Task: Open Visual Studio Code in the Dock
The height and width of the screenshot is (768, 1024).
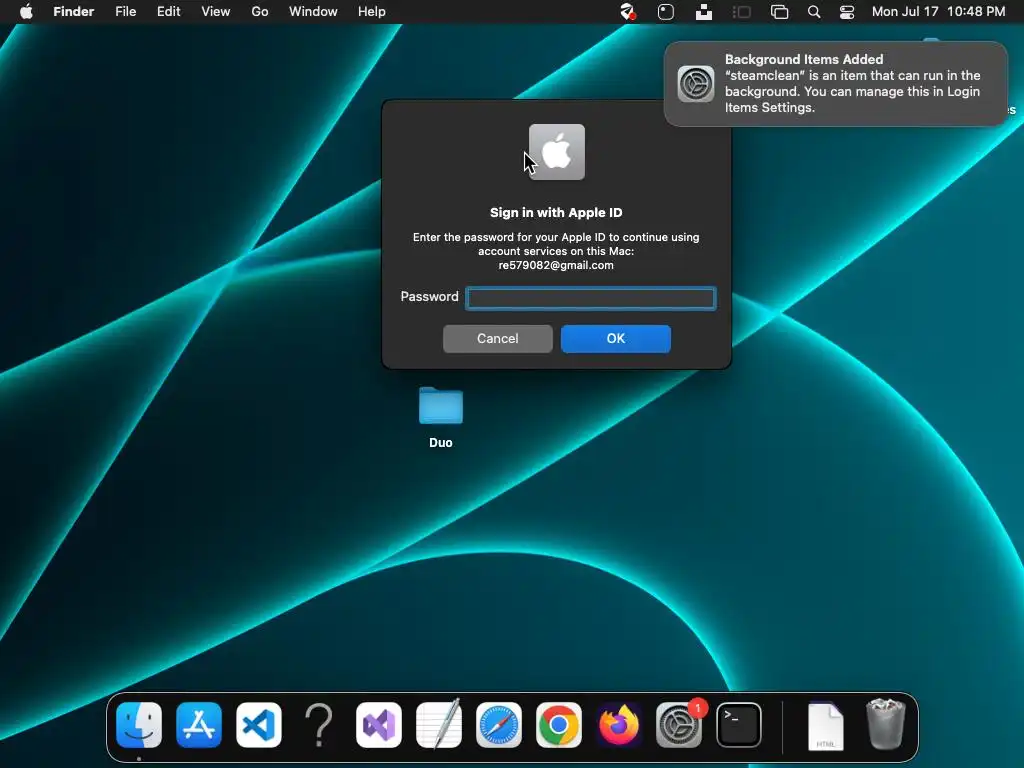Action: click(259, 725)
